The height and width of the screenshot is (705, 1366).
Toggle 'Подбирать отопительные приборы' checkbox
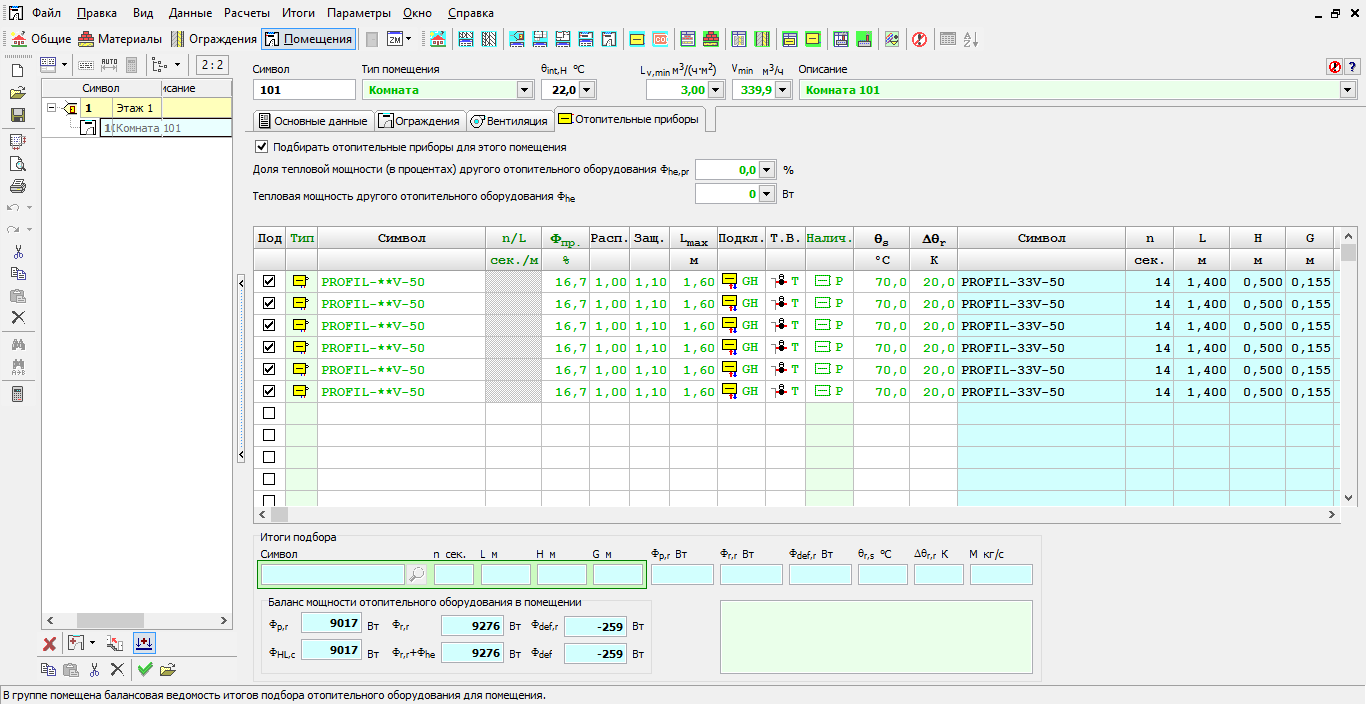click(x=262, y=147)
